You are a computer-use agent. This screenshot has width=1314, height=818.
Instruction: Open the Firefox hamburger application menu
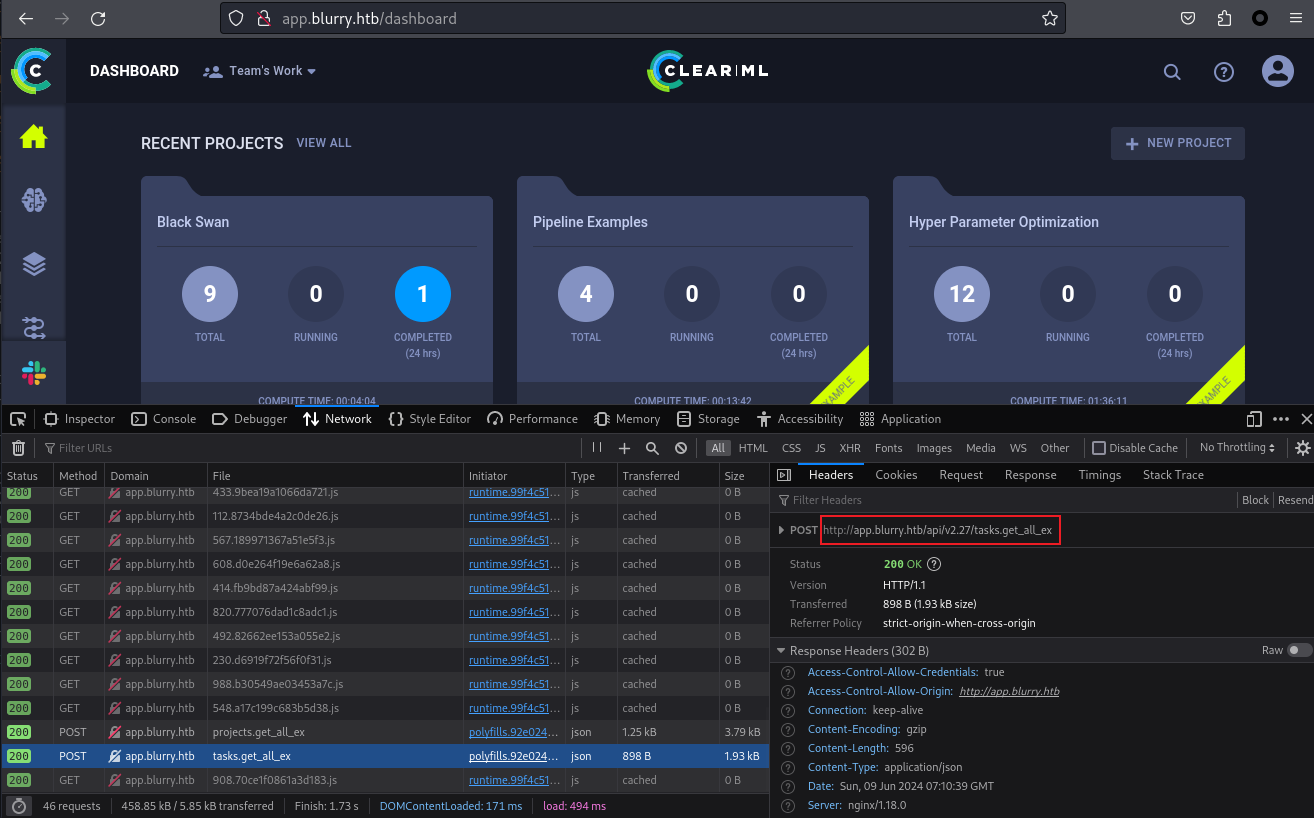tap(1296, 18)
